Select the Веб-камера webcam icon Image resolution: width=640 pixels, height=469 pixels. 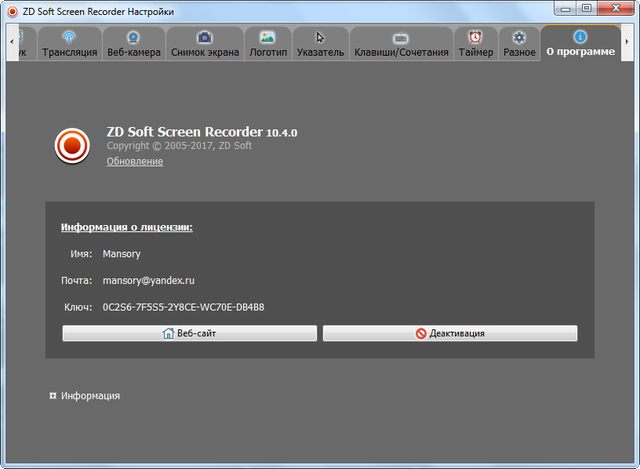133,37
